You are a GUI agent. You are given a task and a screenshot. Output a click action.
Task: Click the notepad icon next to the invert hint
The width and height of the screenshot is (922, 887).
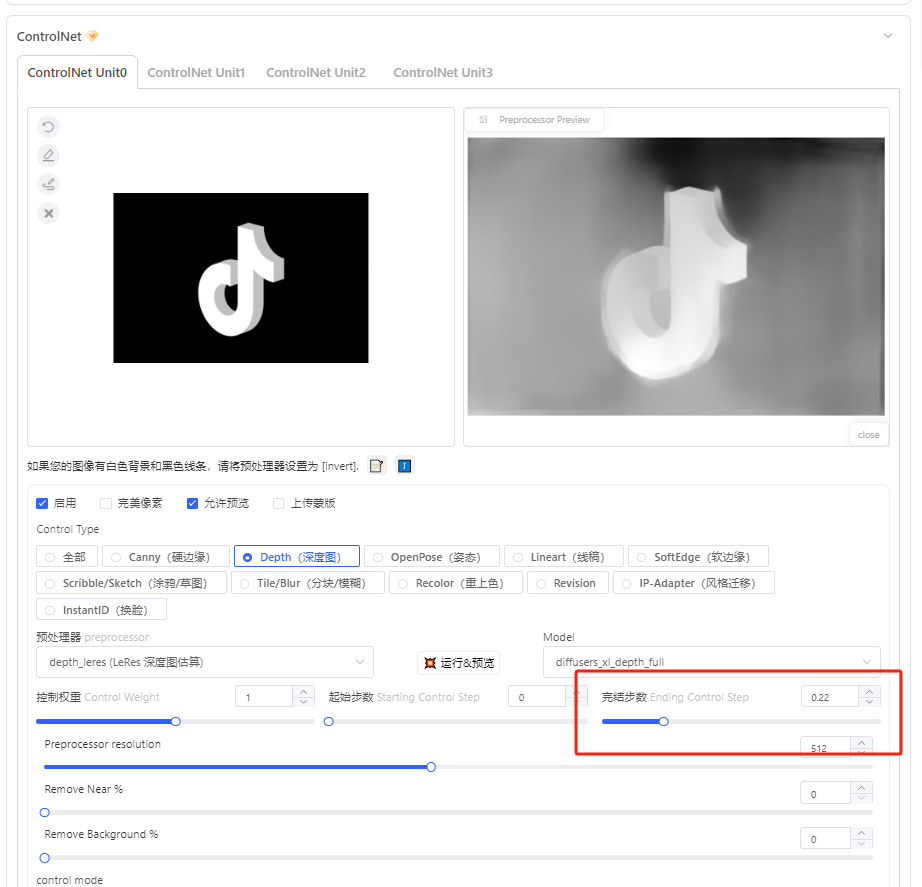(376, 466)
